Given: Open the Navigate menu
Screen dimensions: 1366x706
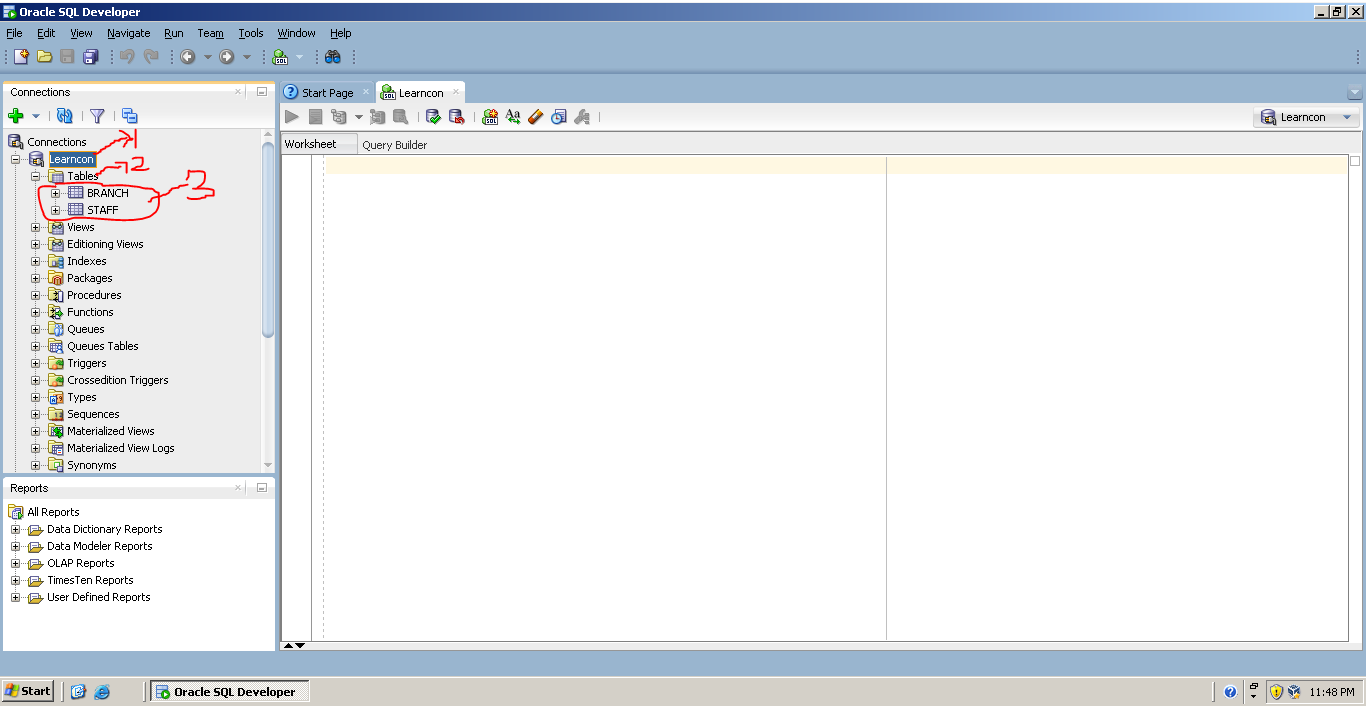Looking at the screenshot, I should pyautogui.click(x=129, y=33).
